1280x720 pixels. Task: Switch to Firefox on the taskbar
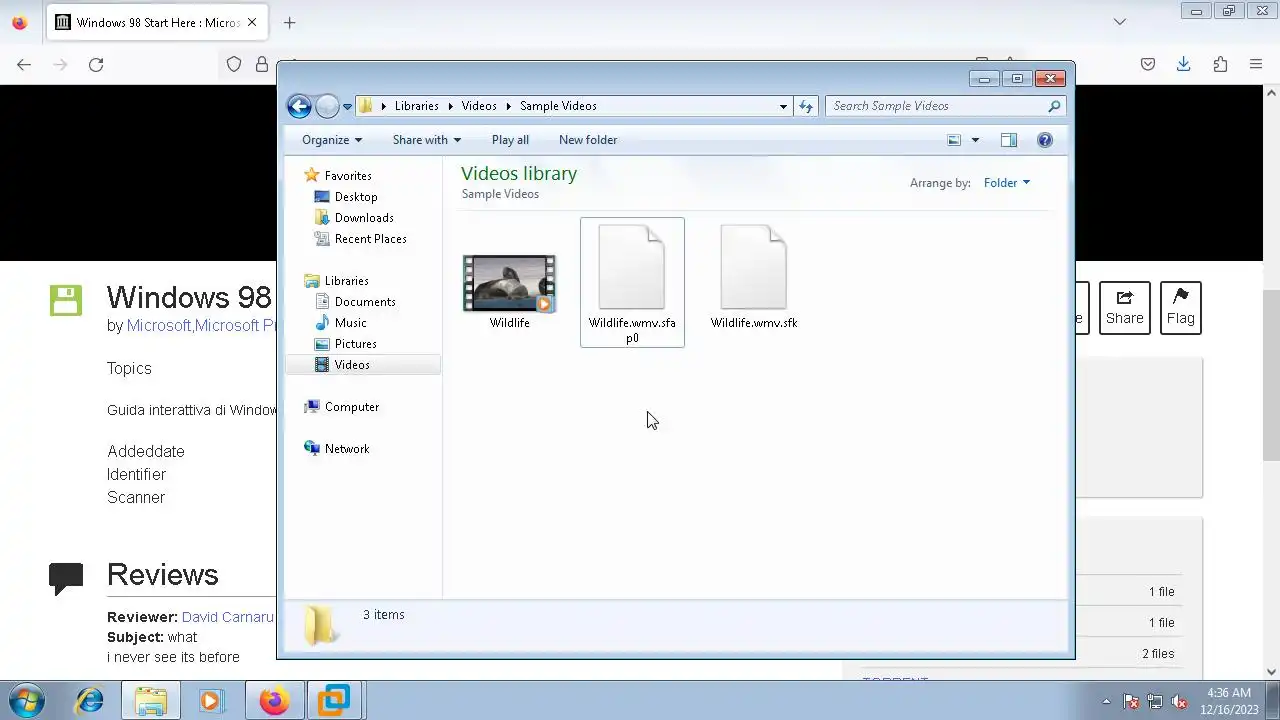[x=273, y=700]
